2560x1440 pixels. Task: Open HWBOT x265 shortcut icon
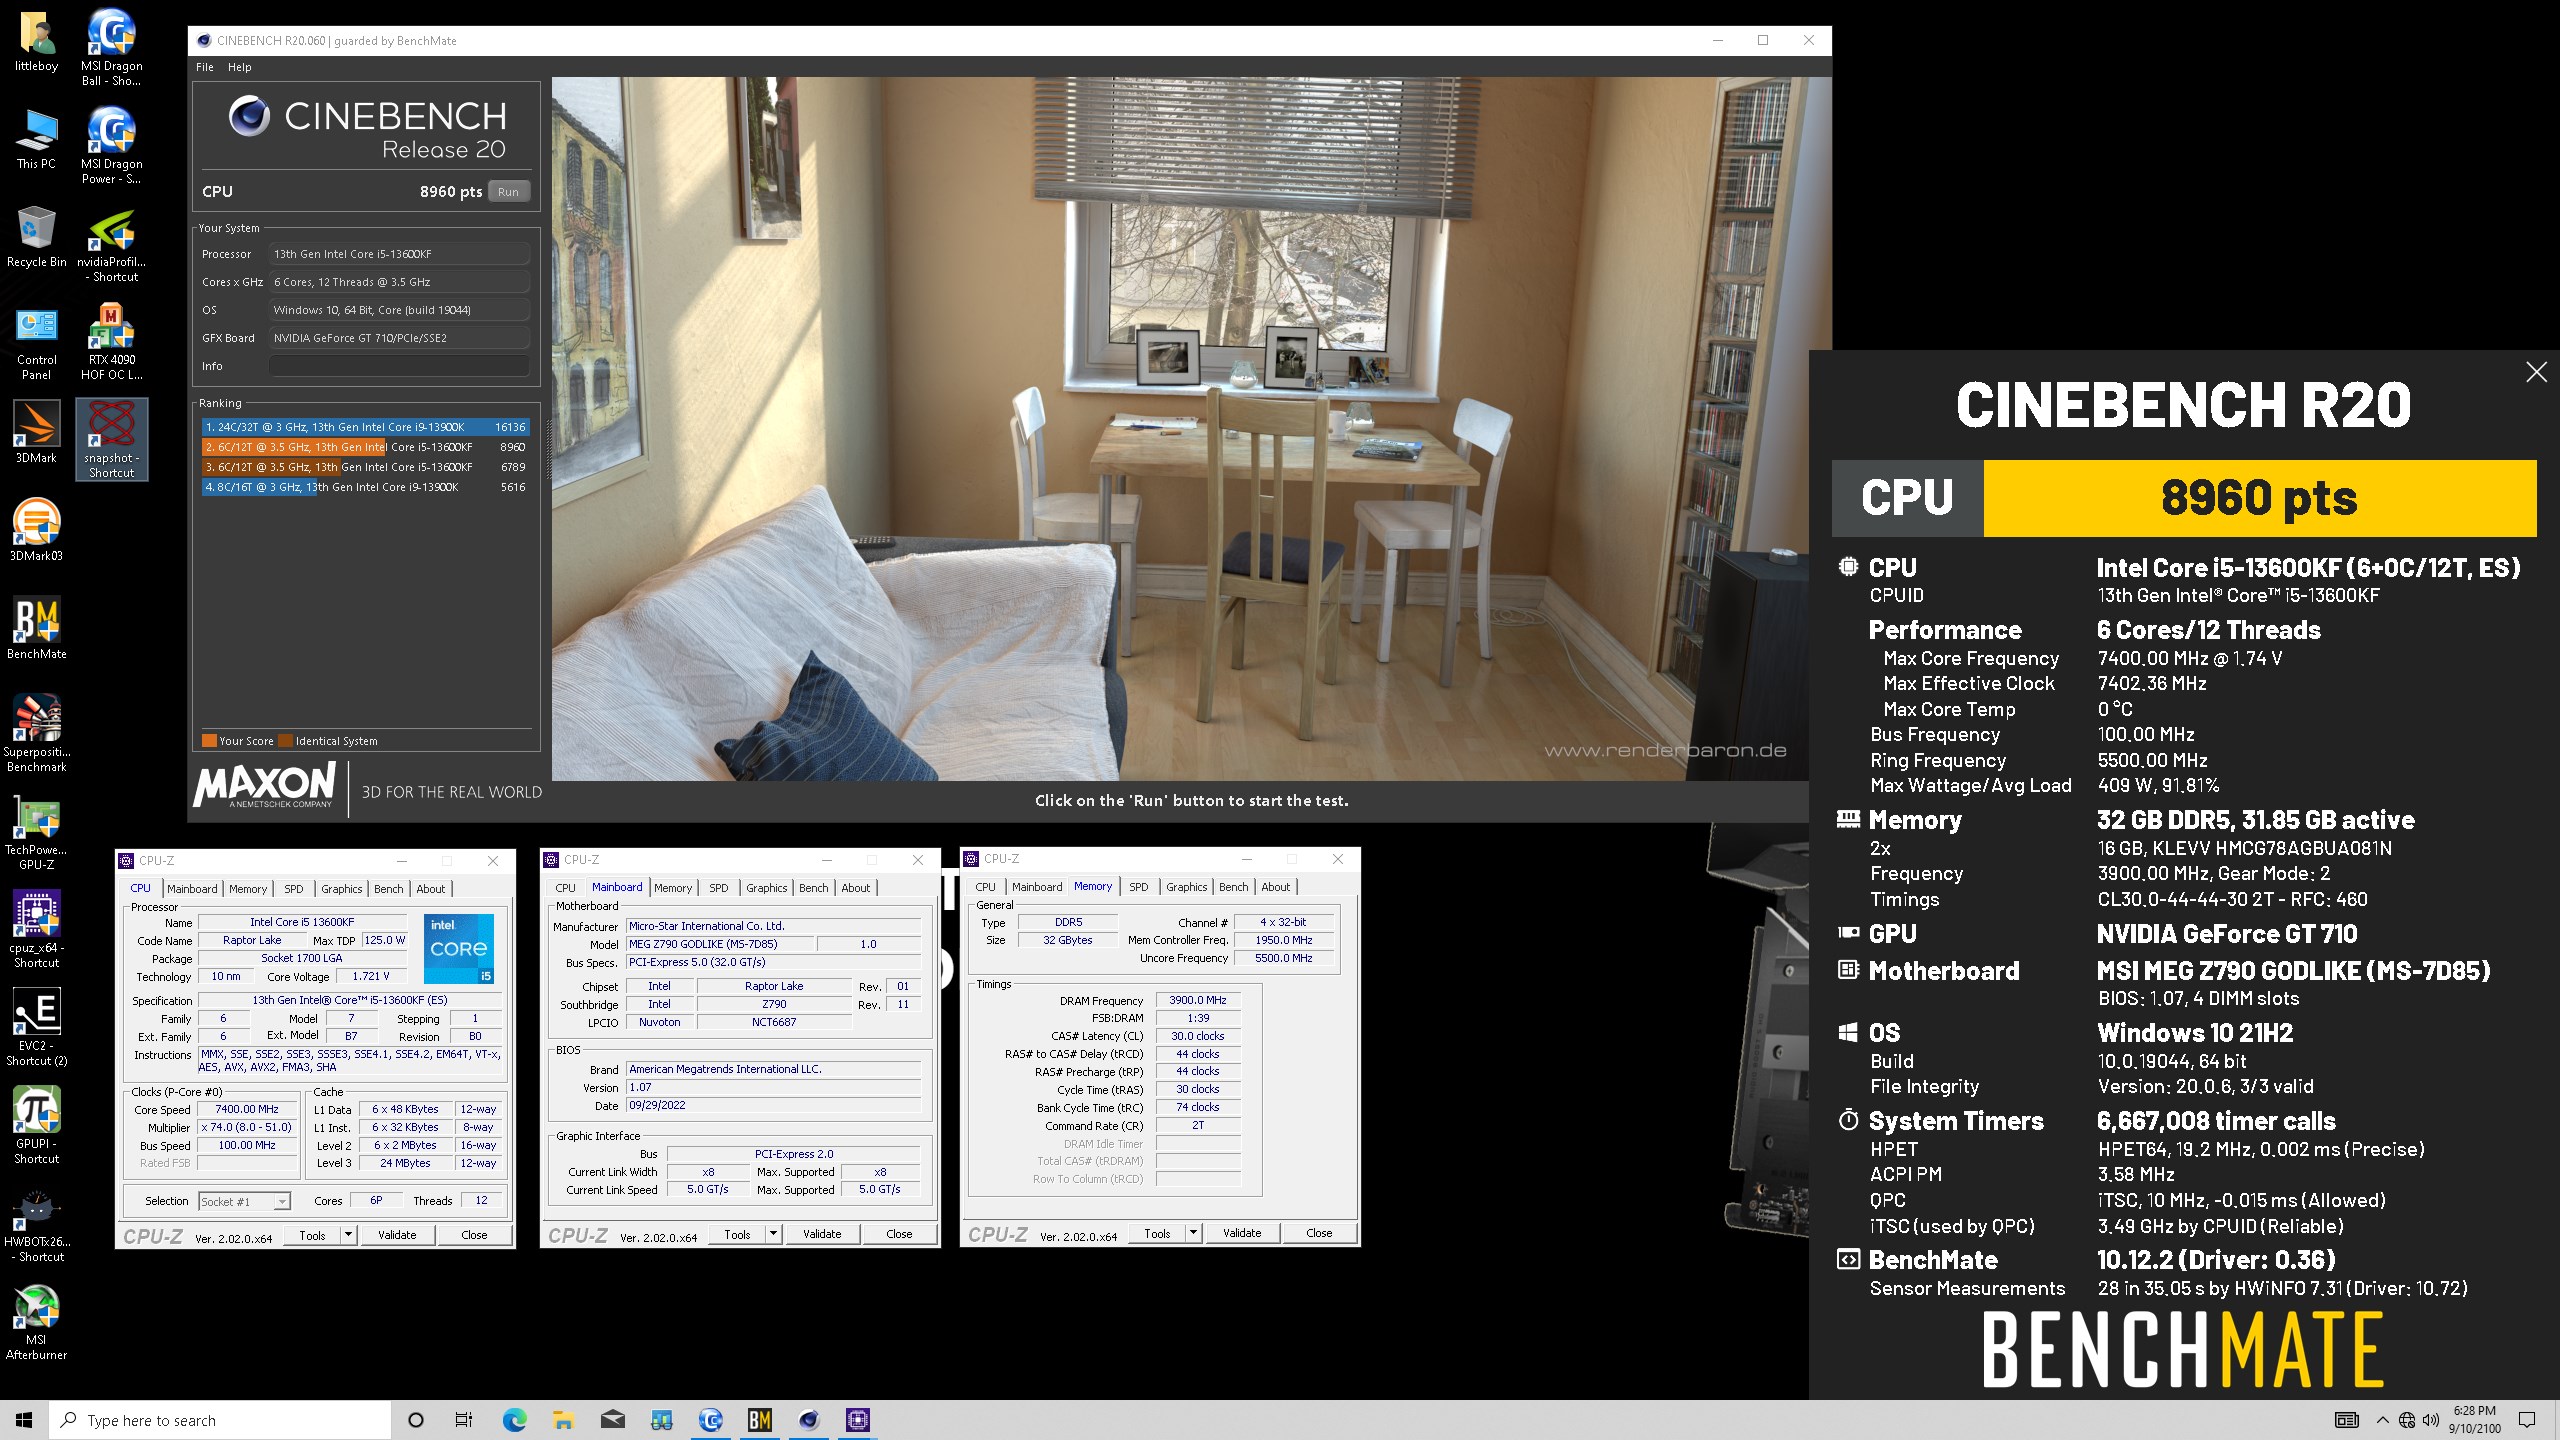(36, 1225)
